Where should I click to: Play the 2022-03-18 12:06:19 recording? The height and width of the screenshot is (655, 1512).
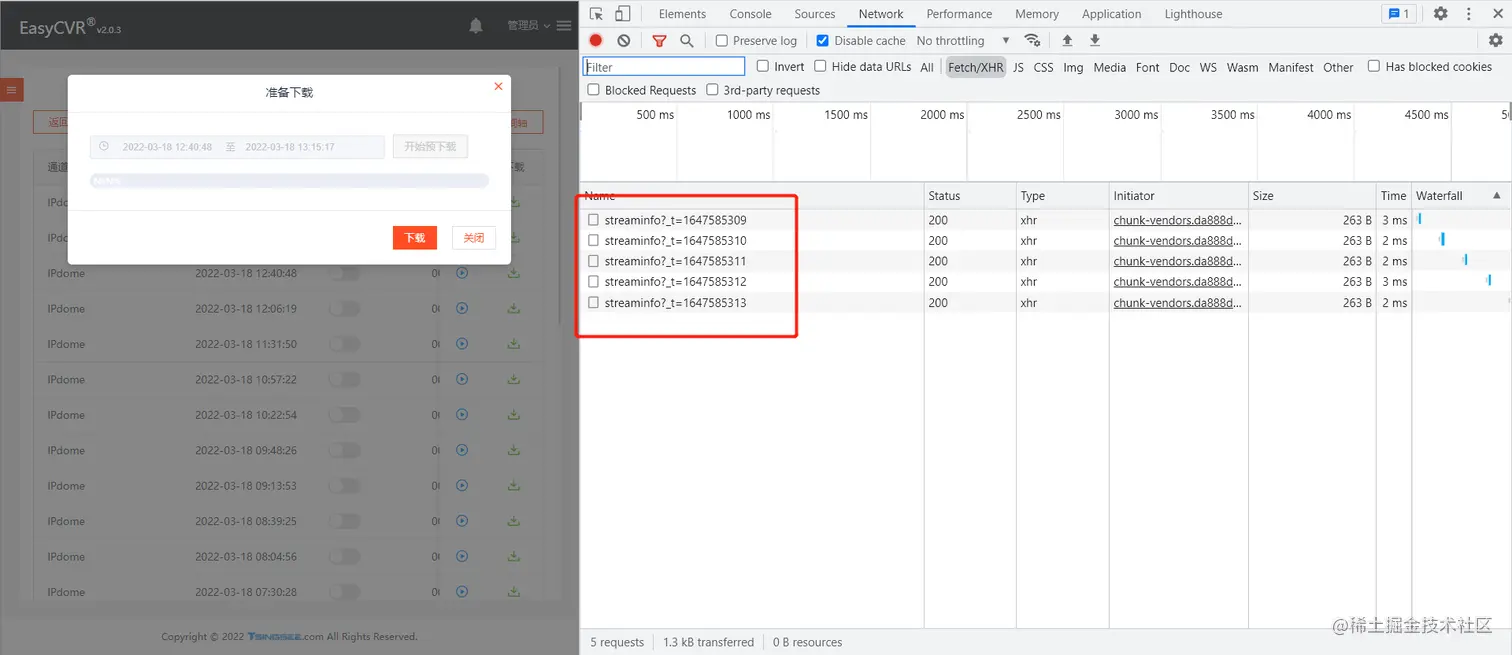point(462,308)
